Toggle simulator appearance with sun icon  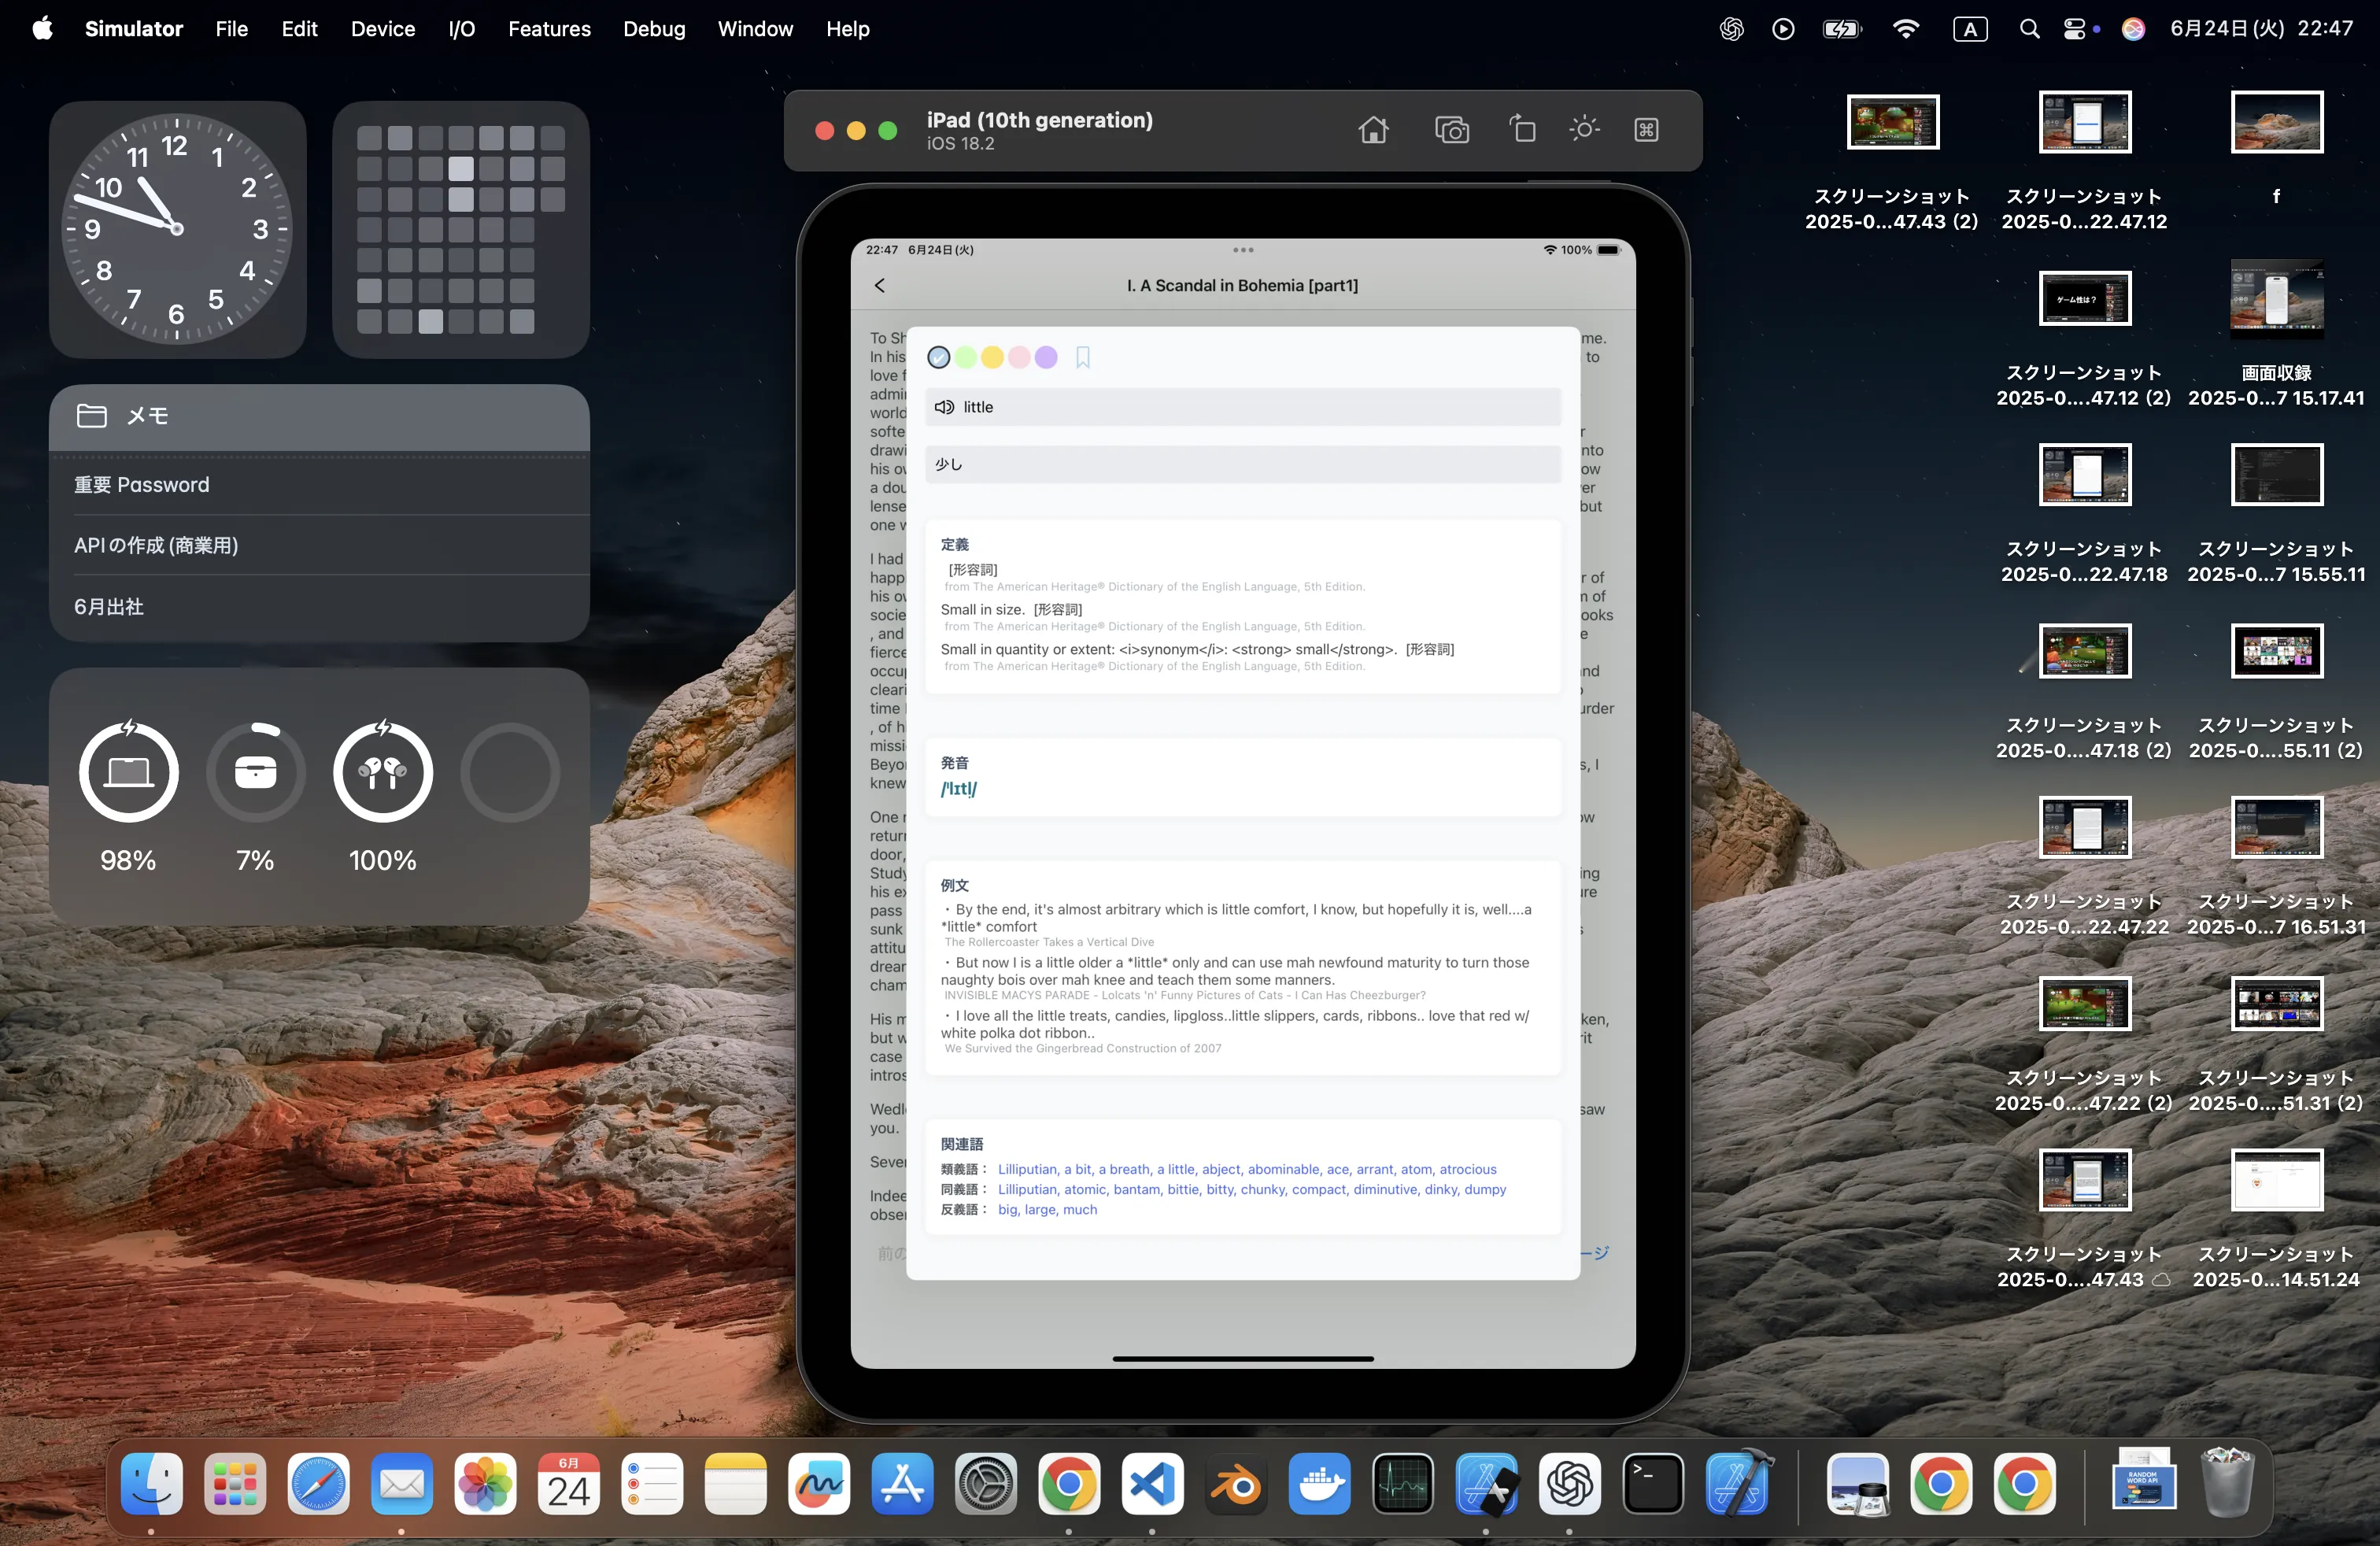click(1584, 130)
